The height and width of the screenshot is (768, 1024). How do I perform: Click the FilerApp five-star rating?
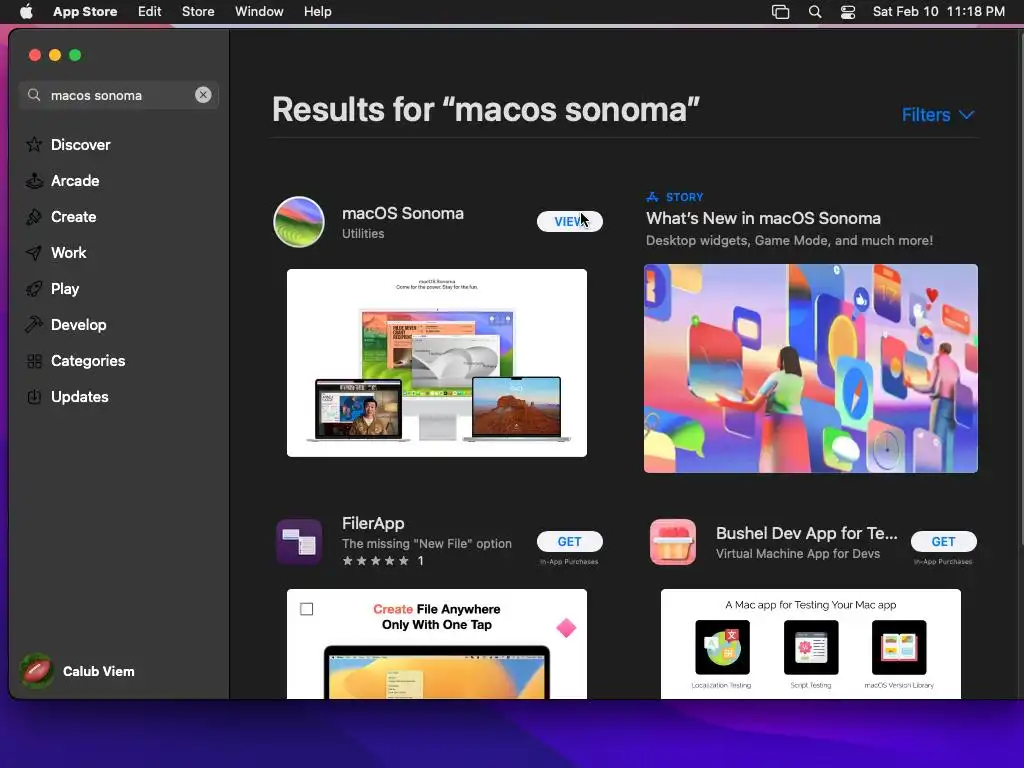(x=376, y=560)
